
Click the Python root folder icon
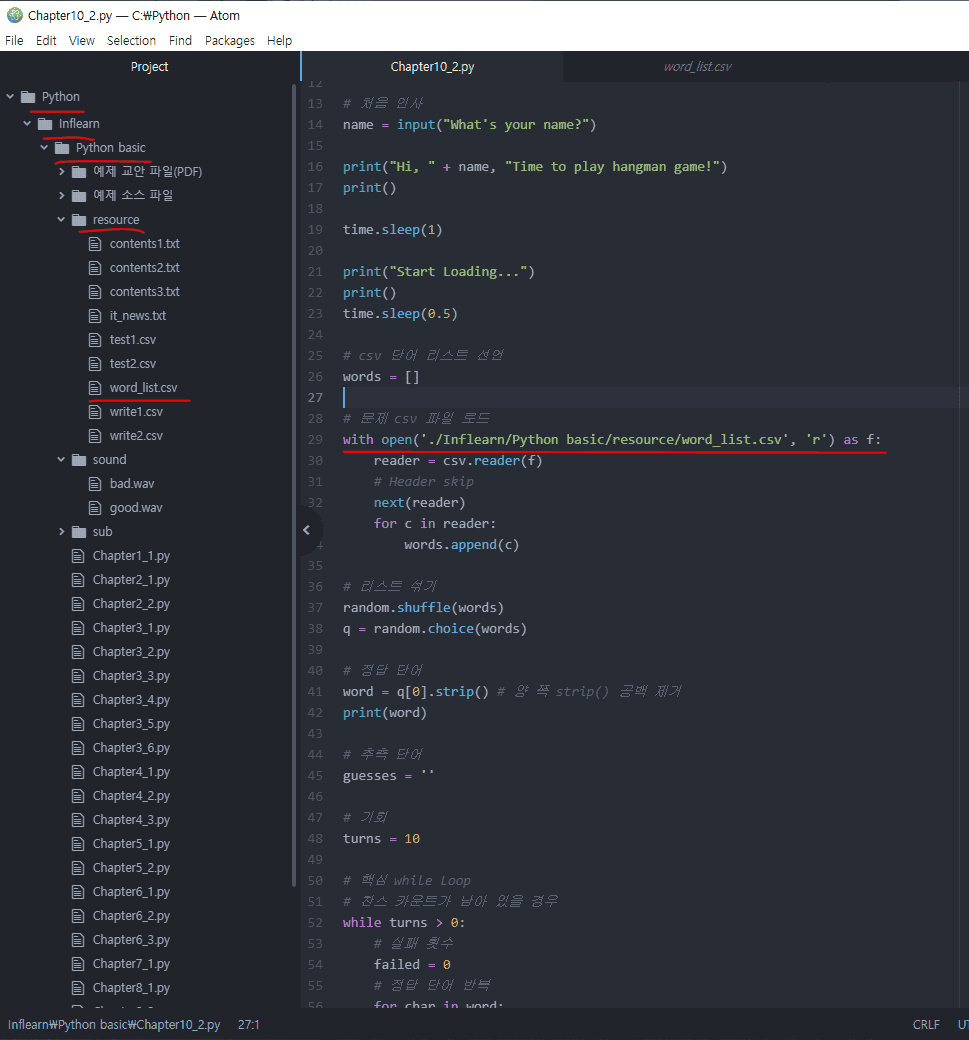click(x=28, y=97)
